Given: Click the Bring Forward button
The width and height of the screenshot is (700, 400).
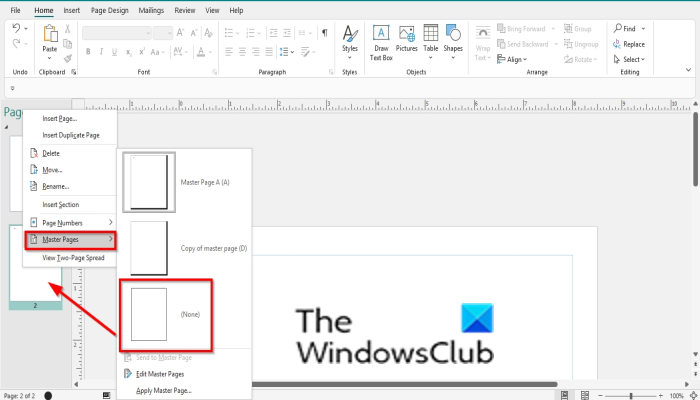Looking at the screenshot, I should point(521,29).
